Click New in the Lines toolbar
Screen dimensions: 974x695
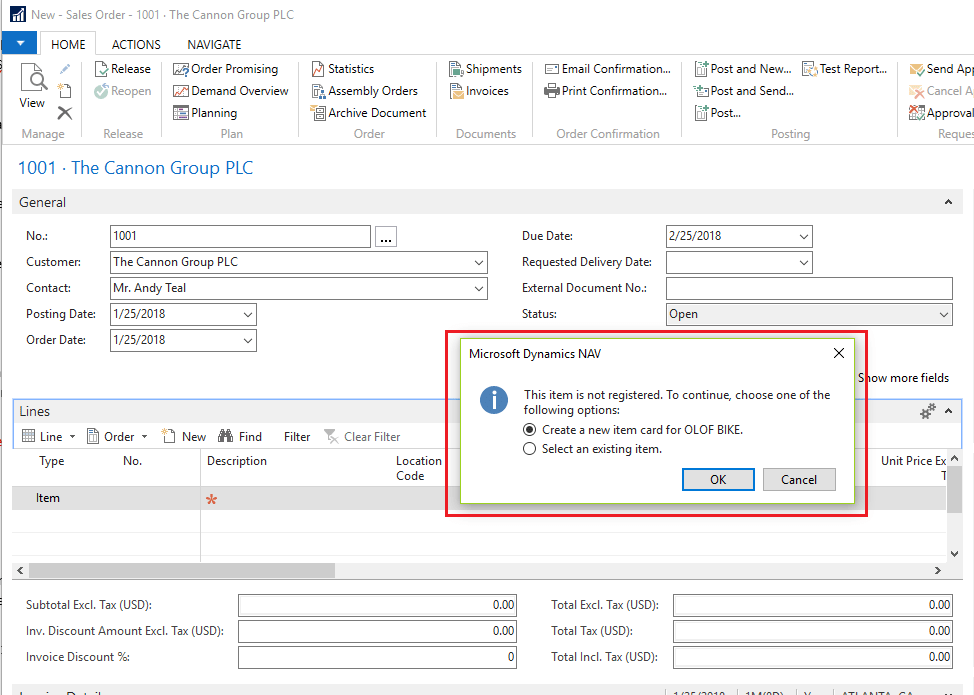tap(184, 437)
